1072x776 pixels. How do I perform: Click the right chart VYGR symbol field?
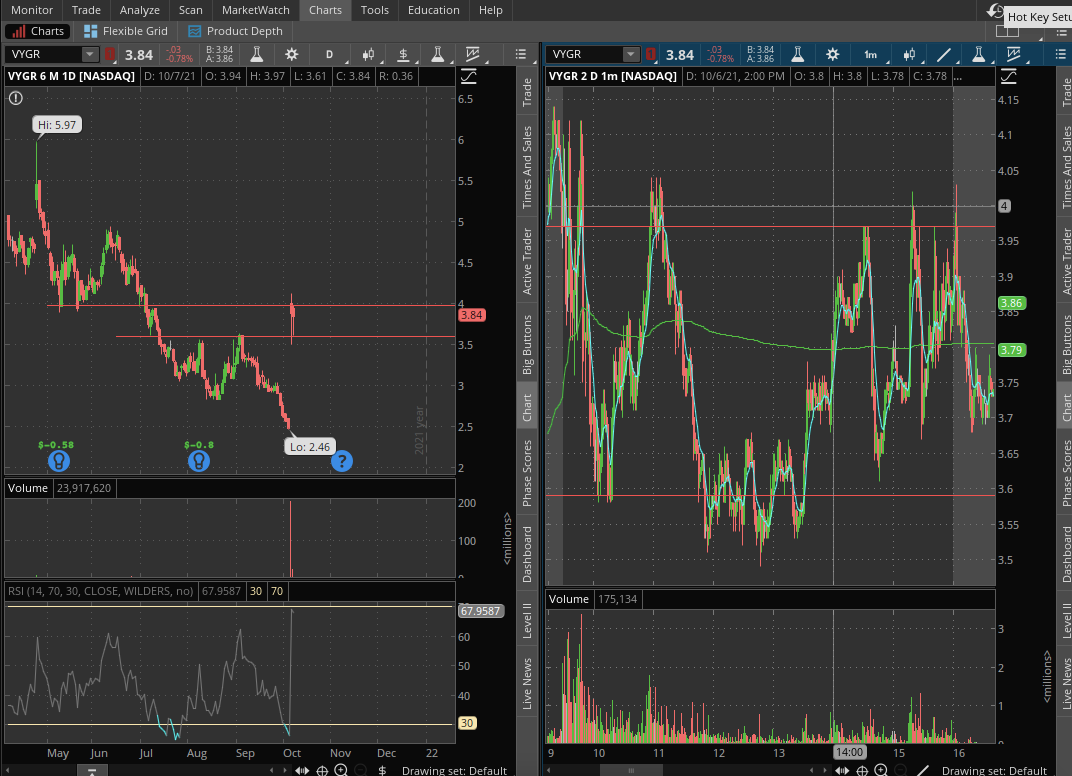pyautogui.click(x=585, y=54)
